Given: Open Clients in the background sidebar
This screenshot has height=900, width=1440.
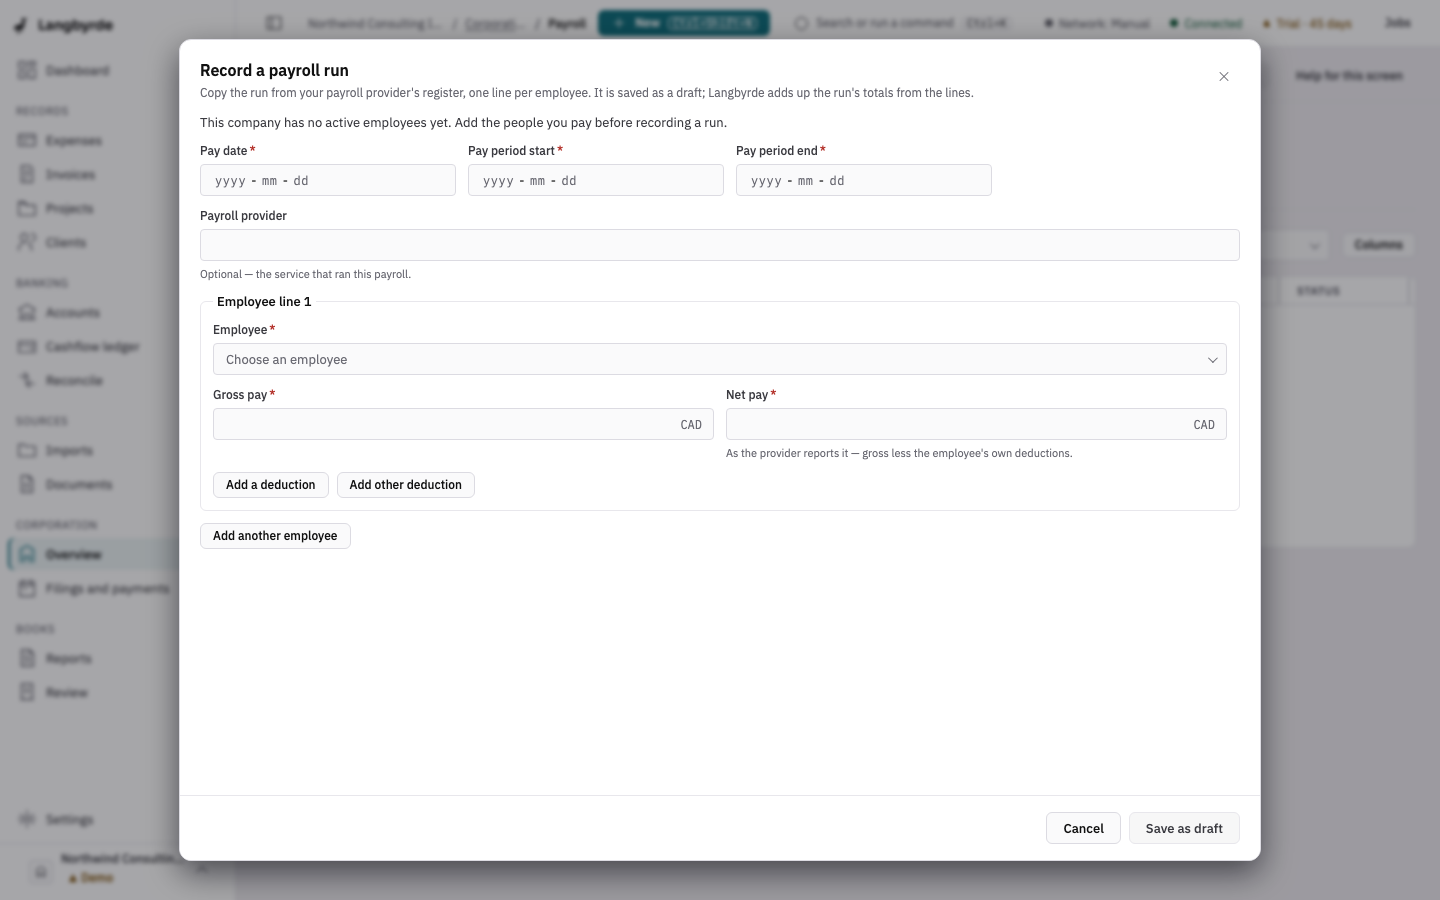Looking at the screenshot, I should click(92, 243).
